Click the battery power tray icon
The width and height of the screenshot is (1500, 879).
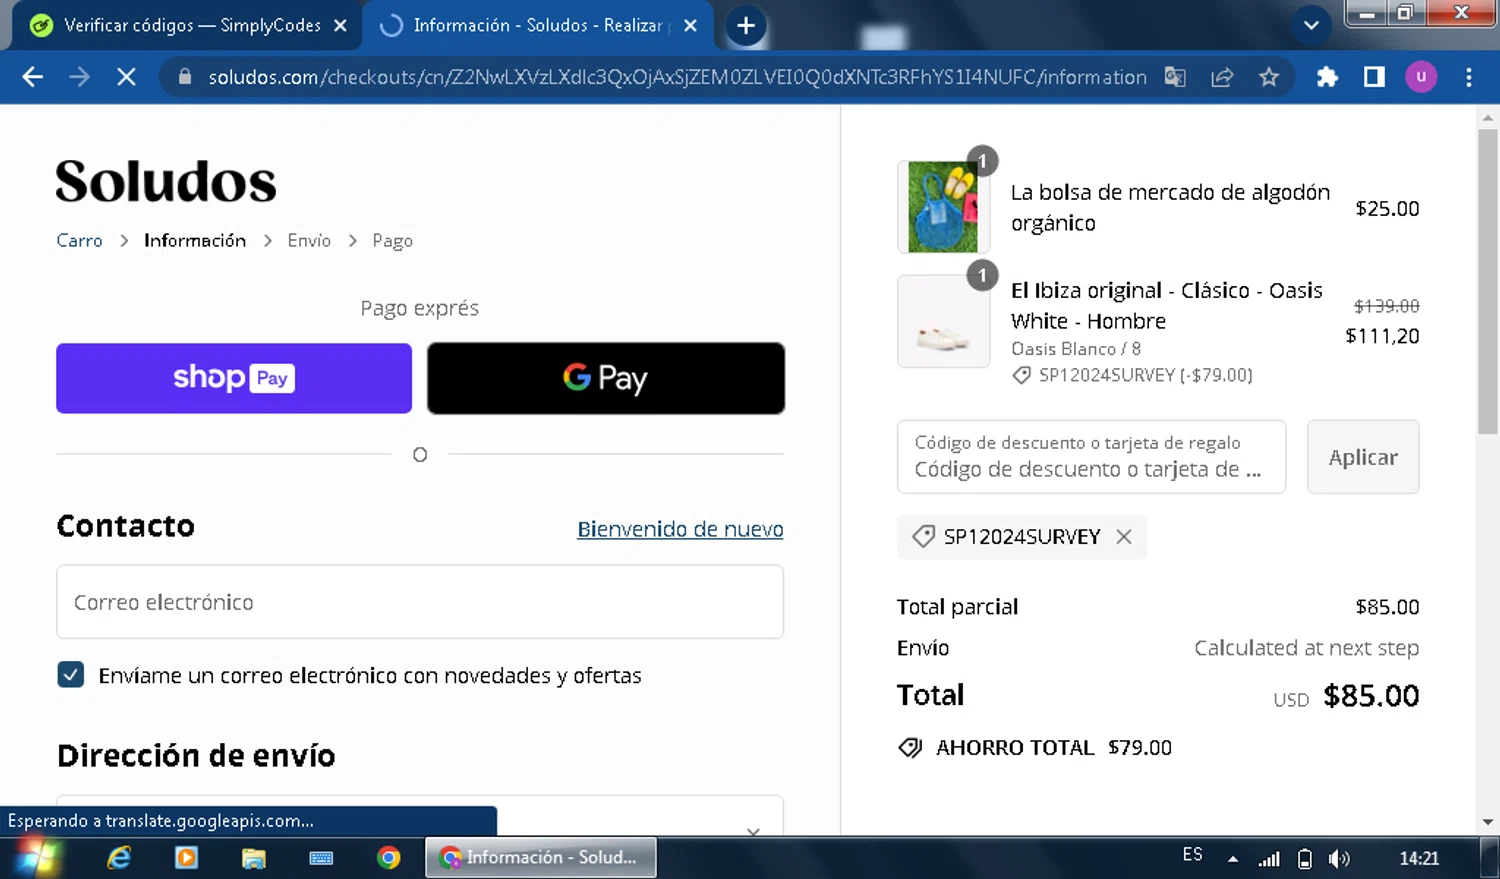pyautogui.click(x=1304, y=858)
